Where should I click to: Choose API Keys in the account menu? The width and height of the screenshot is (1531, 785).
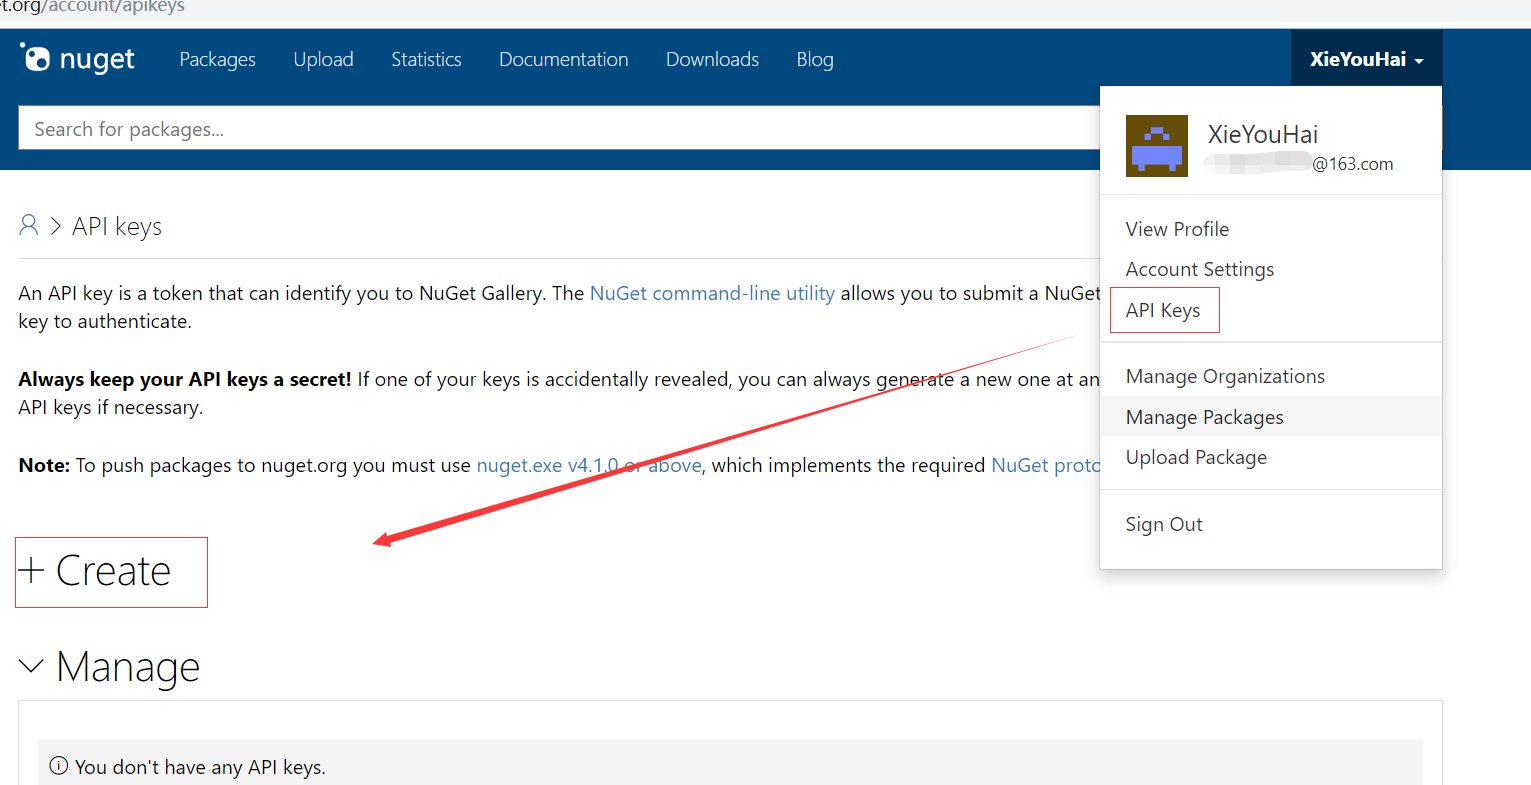point(1164,310)
